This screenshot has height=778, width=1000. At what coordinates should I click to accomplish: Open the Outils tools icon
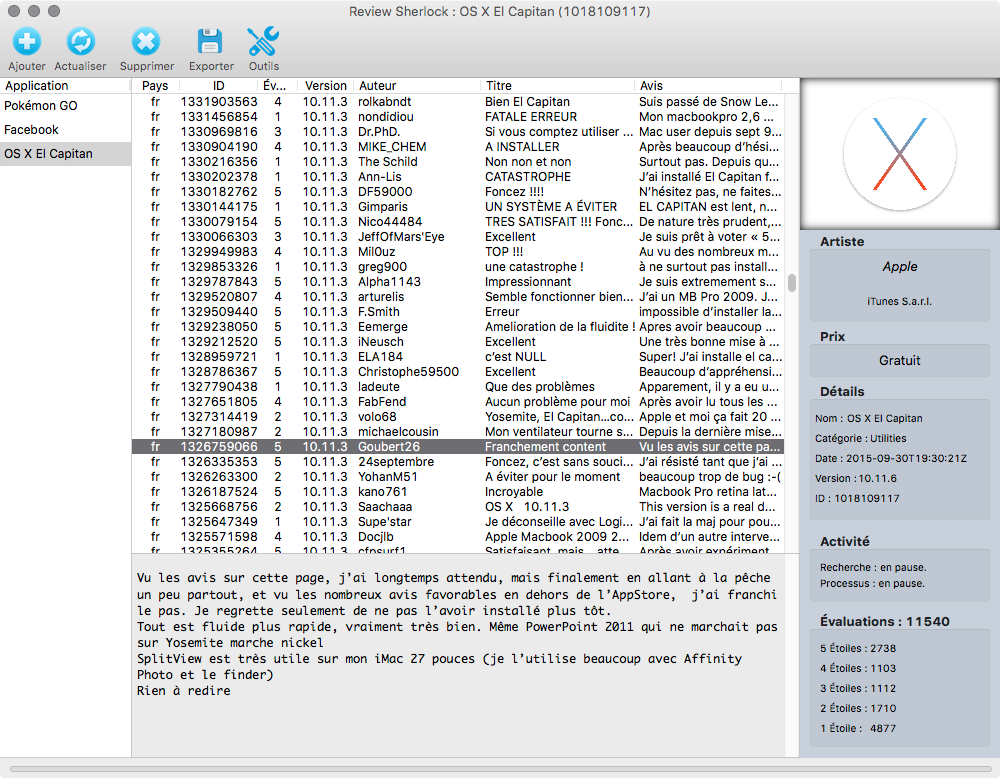click(x=263, y=41)
